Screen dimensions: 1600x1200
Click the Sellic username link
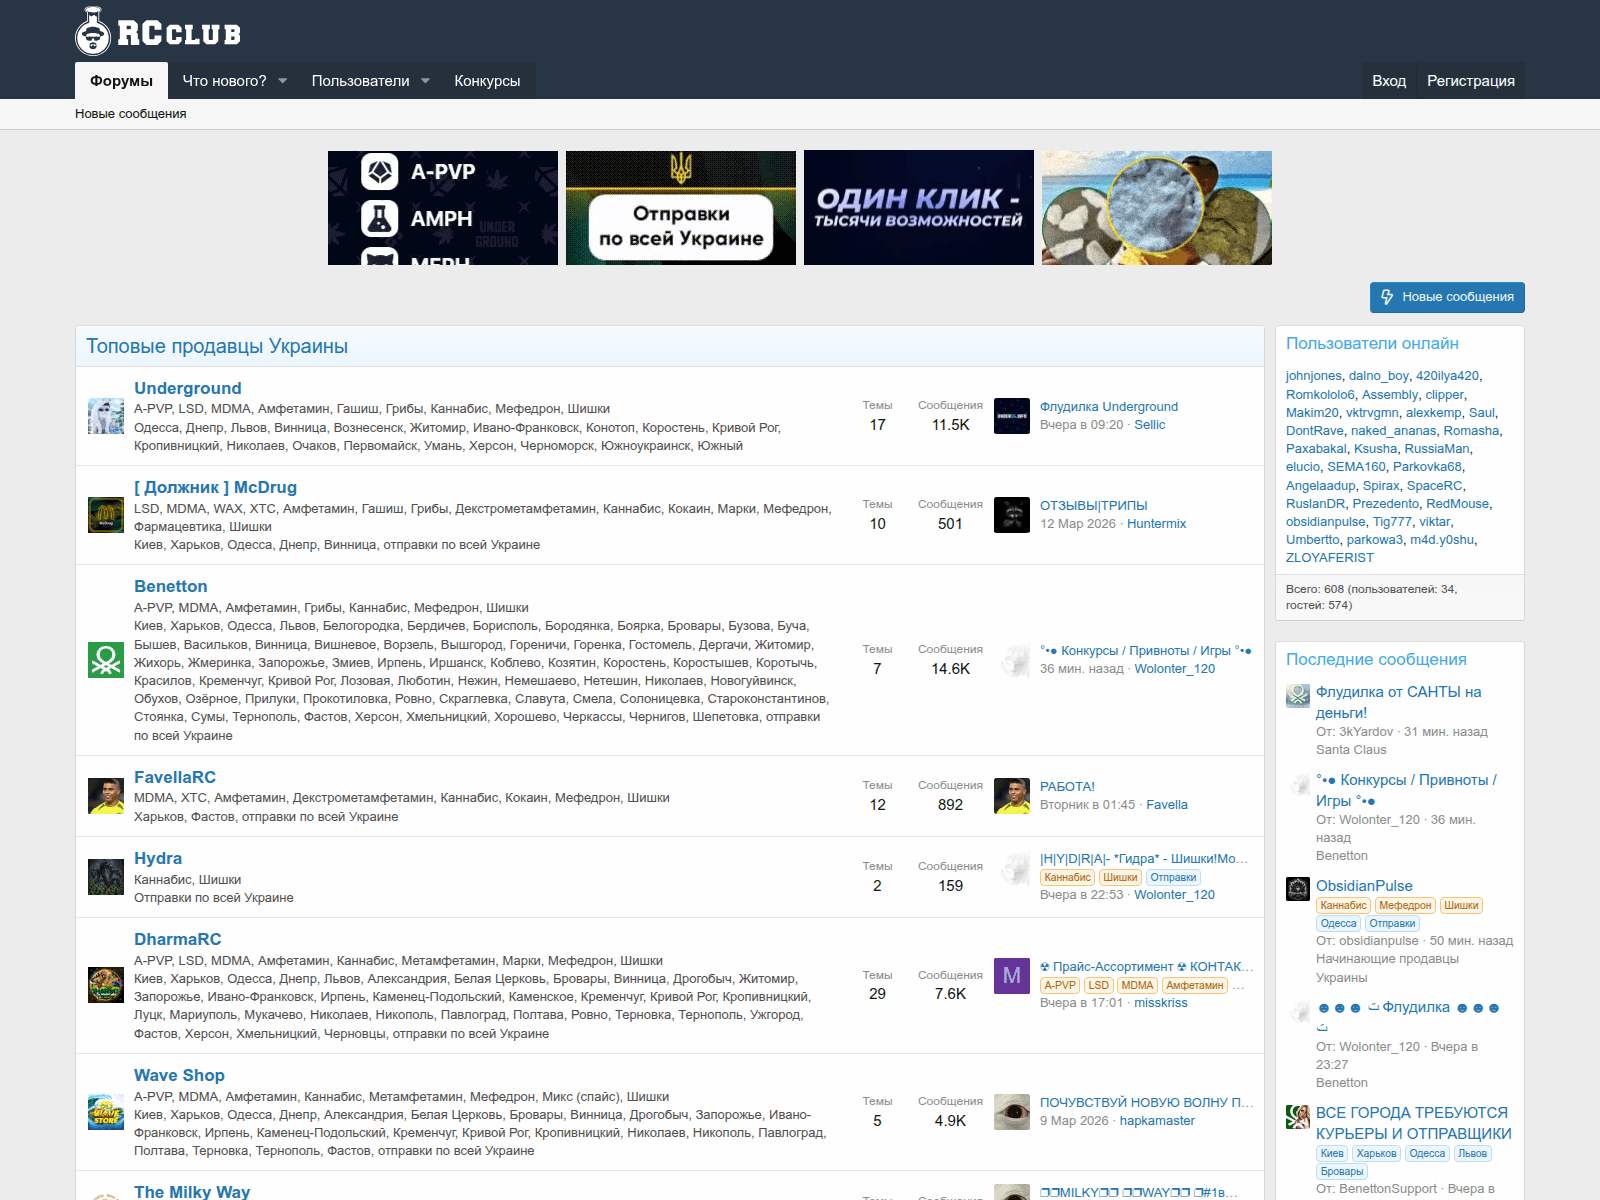(x=1151, y=424)
